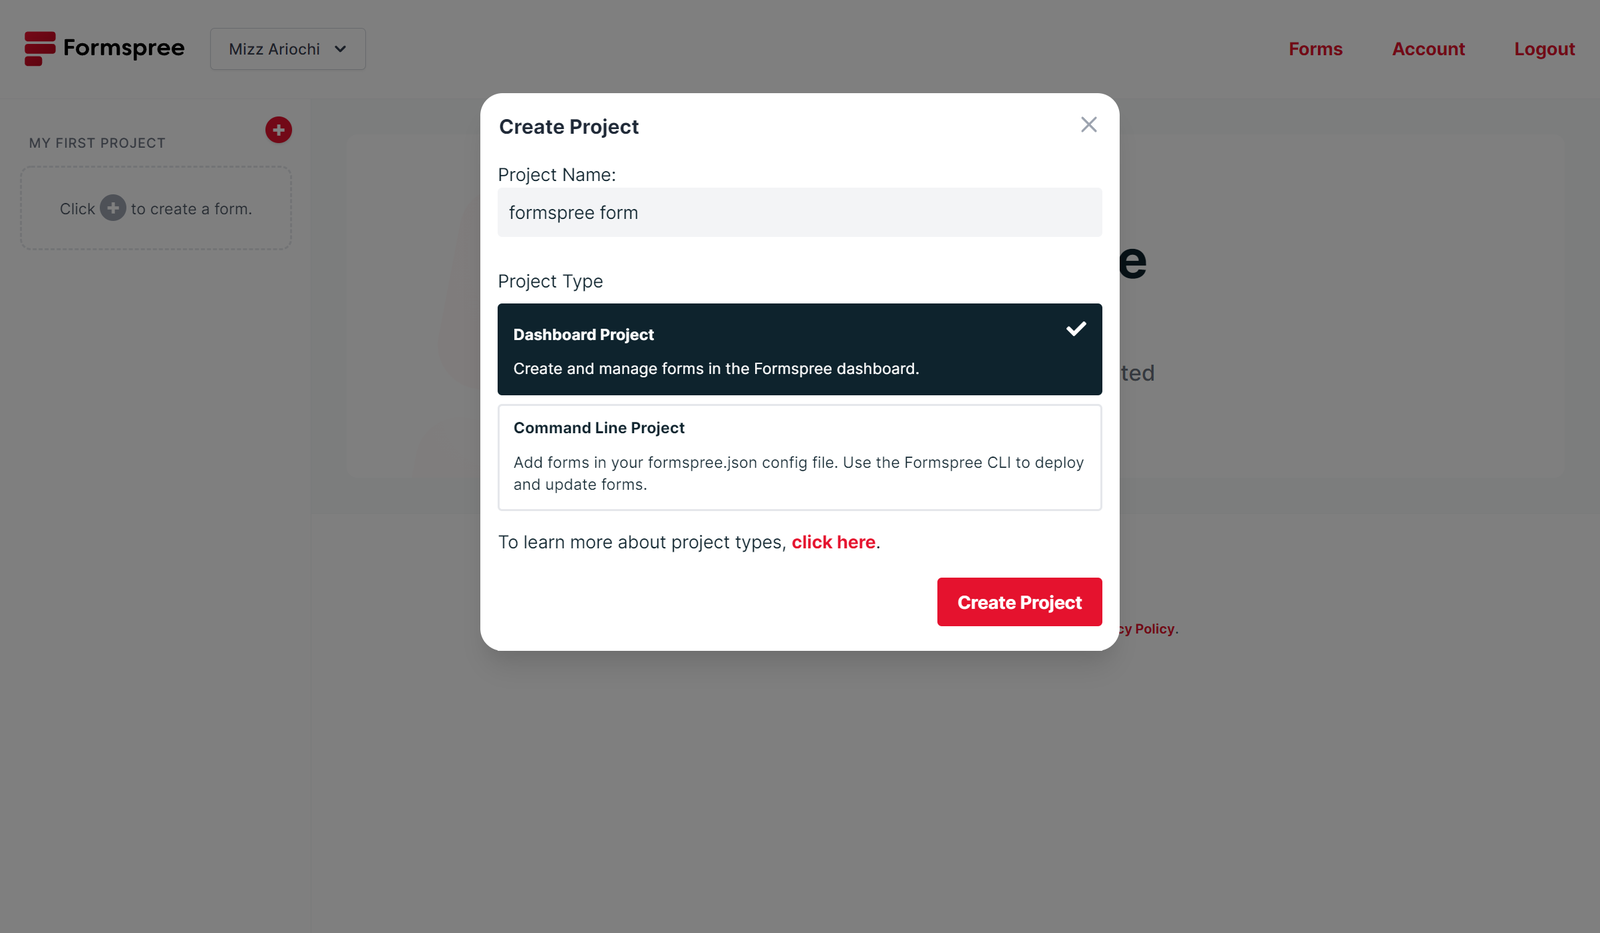1600x933 pixels.
Task: Click the checkmark on Dashboard Project option
Action: coord(1076,328)
